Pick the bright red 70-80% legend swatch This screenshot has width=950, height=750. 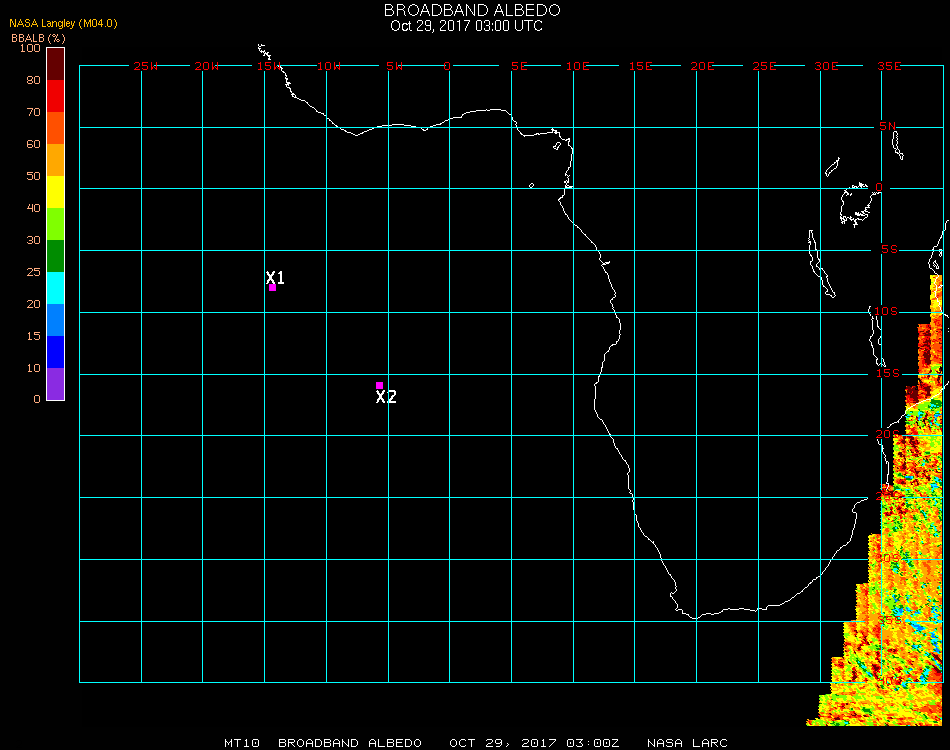(55, 96)
